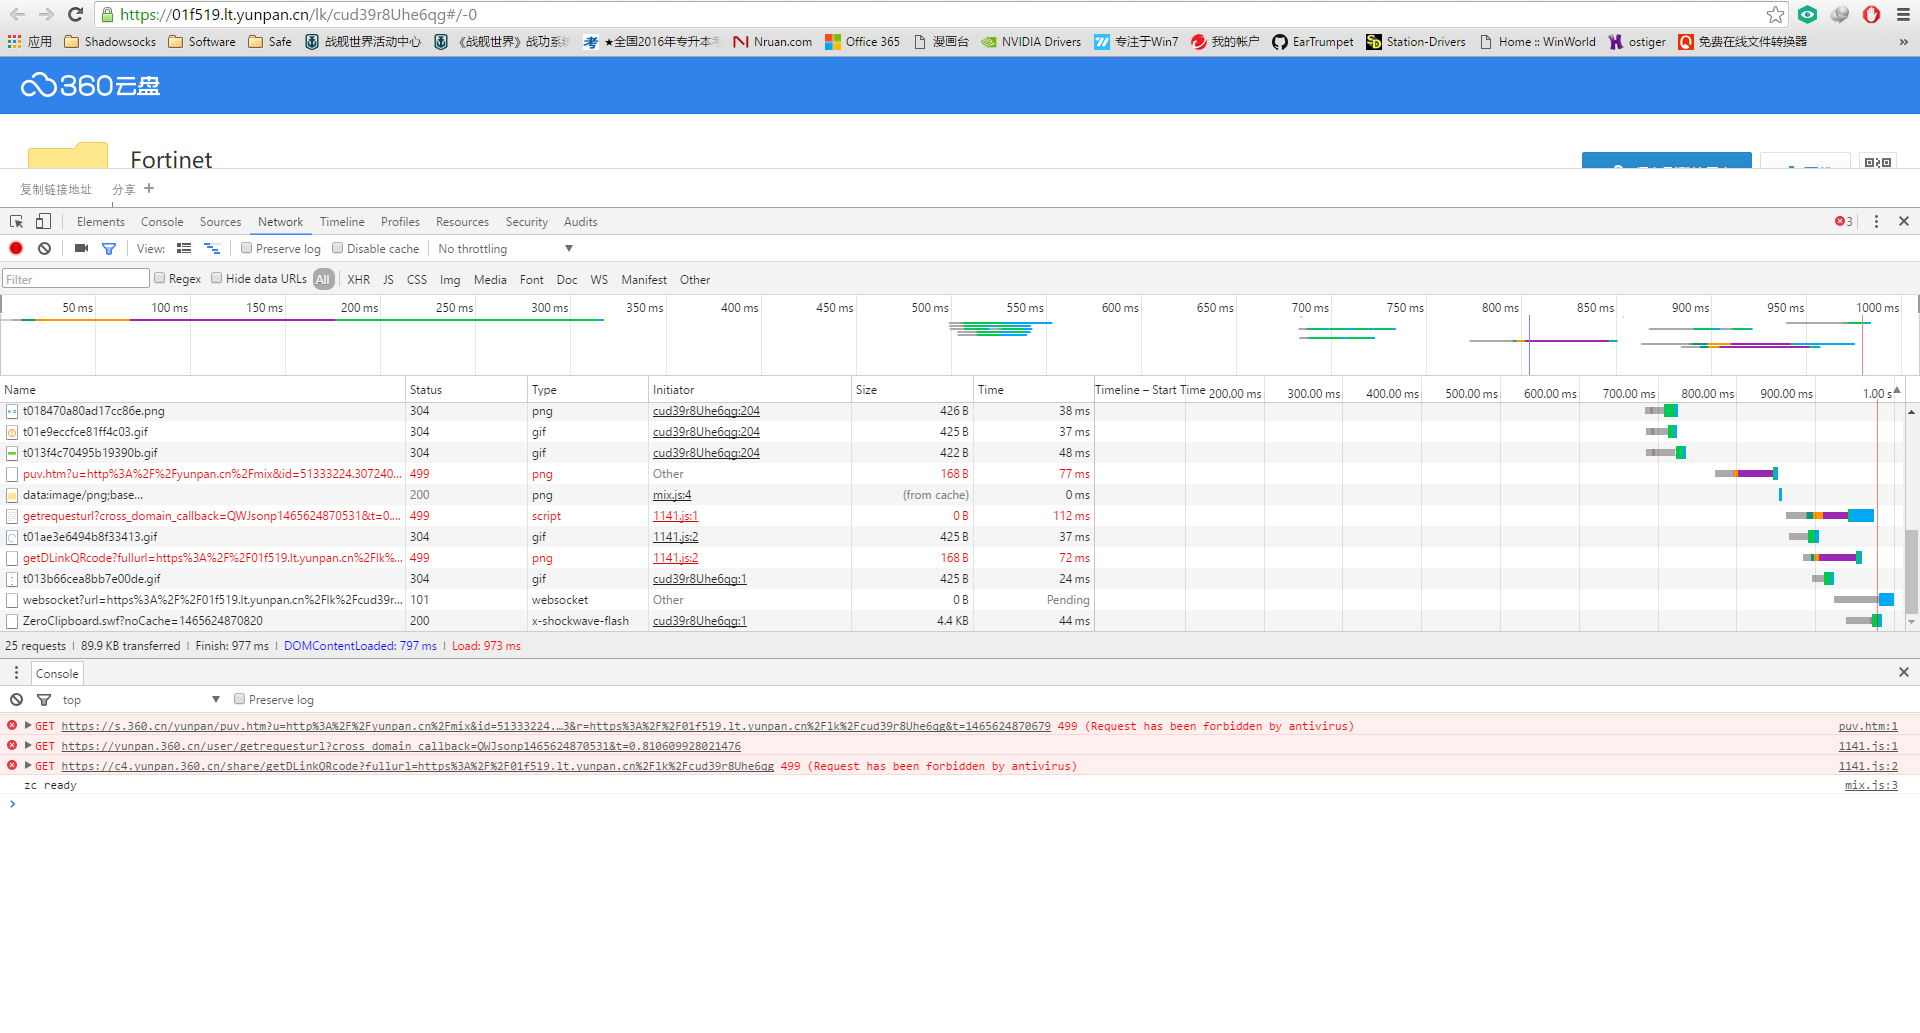Image resolution: width=1920 pixels, height=1033 pixels.
Task: Expand the puv.htm GET error message
Action: click(28, 725)
